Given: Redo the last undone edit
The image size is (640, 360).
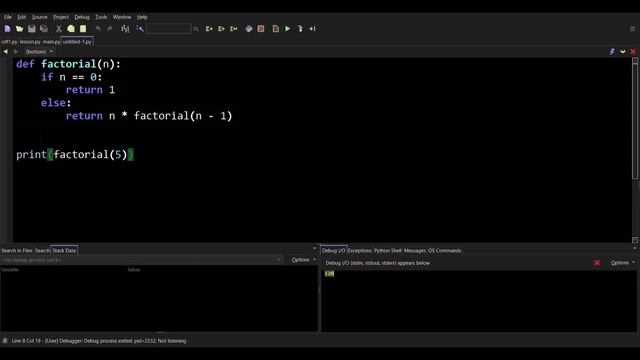Looking at the screenshot, I should (x=110, y=29).
